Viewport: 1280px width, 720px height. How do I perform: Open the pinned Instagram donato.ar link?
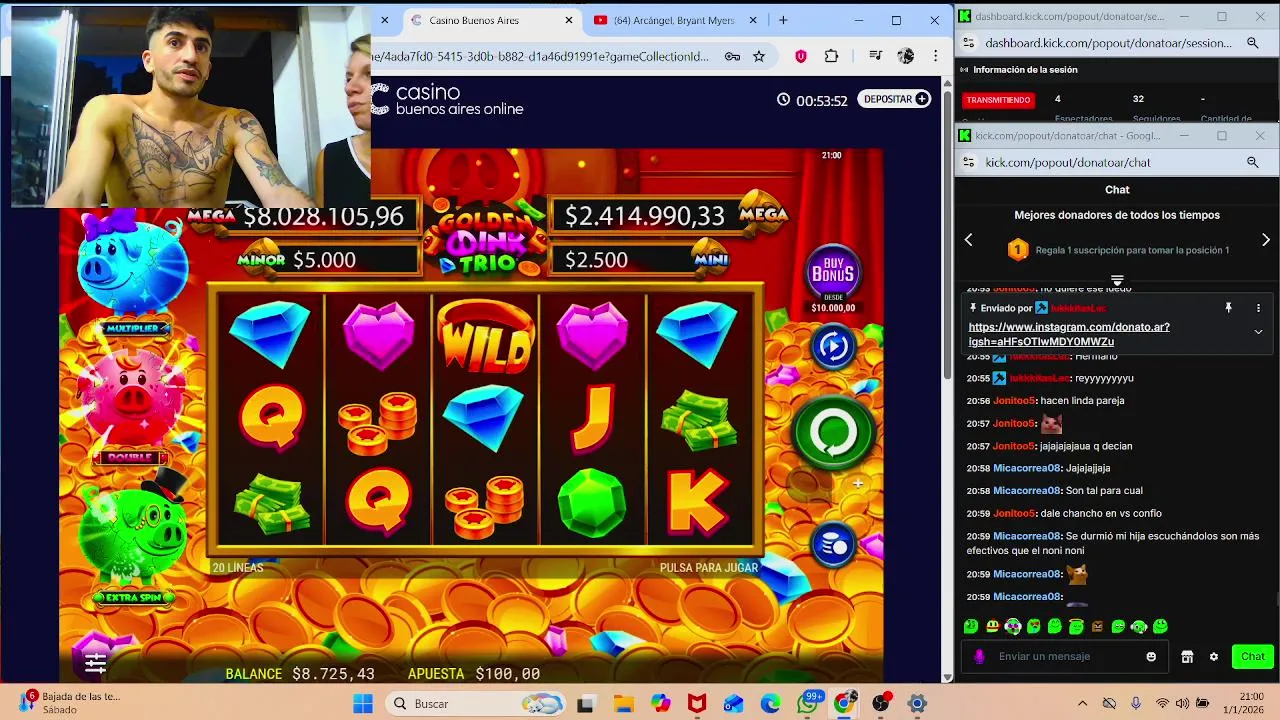pyautogui.click(x=1068, y=334)
